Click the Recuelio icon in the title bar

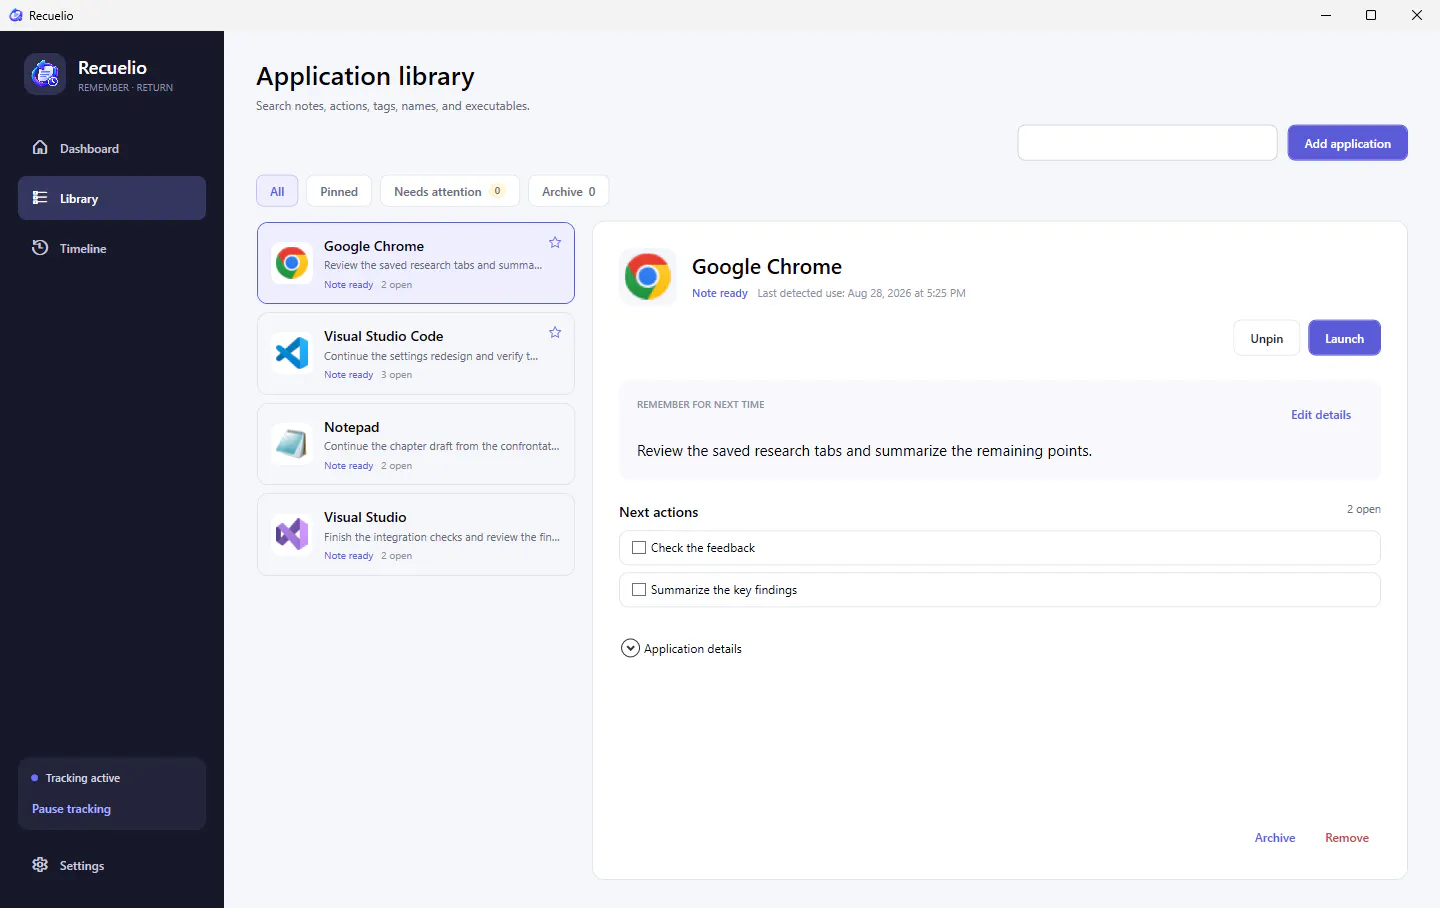[x=15, y=15]
